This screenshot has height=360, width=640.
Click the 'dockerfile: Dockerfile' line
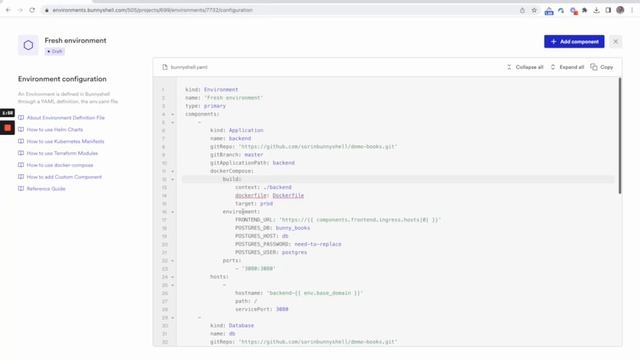click(269, 196)
